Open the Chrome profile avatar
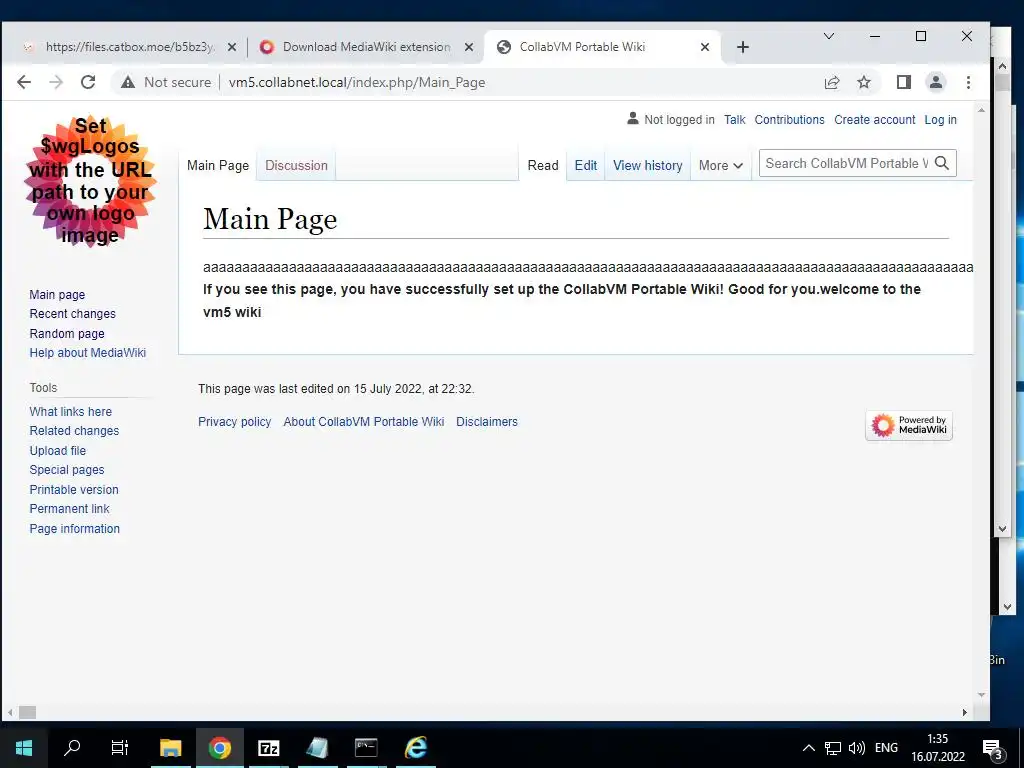This screenshot has width=1024, height=768. 936,82
